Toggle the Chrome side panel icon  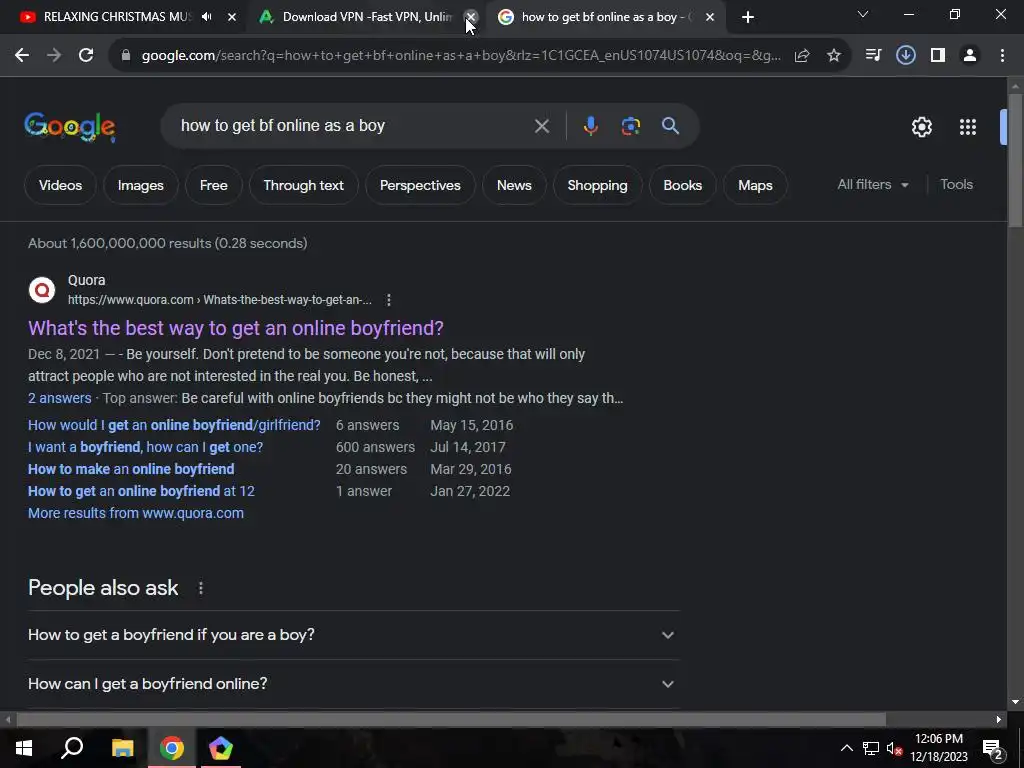(938, 56)
